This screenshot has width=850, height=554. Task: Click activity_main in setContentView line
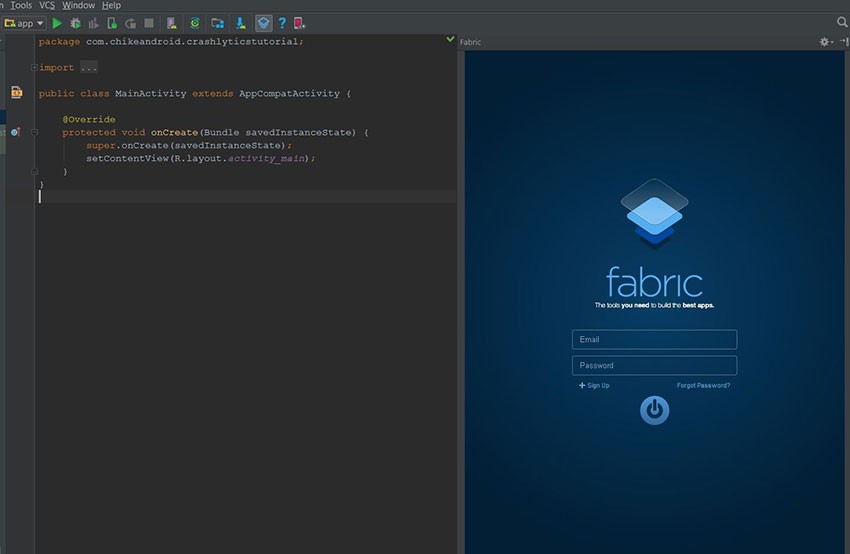tap(268, 158)
